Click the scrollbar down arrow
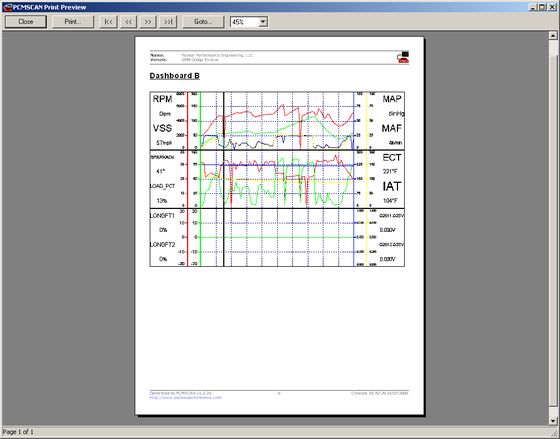The width and height of the screenshot is (560, 439). click(552, 421)
